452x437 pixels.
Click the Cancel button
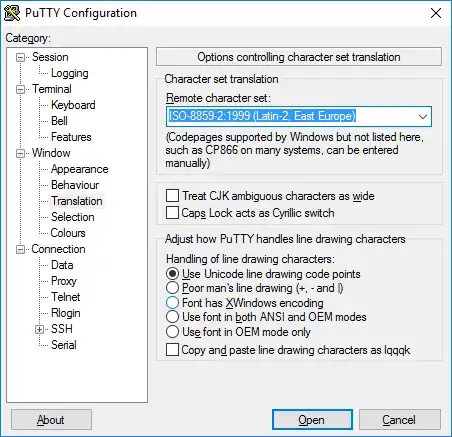point(400,420)
